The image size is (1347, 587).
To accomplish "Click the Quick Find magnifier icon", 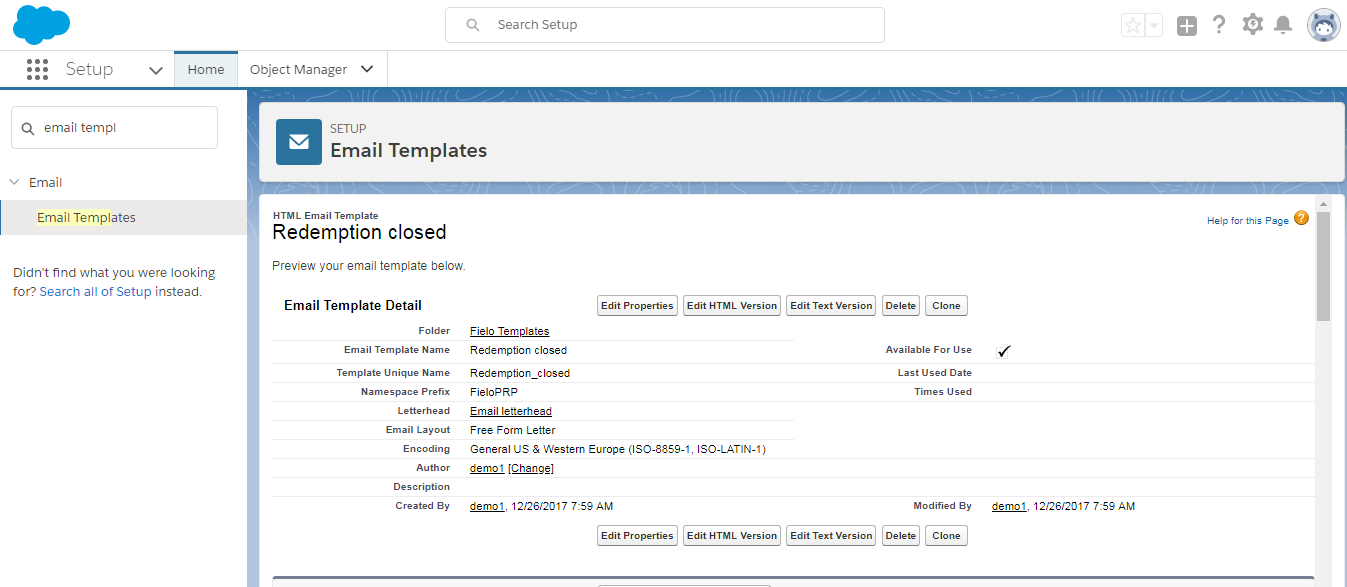I will click(x=28, y=128).
